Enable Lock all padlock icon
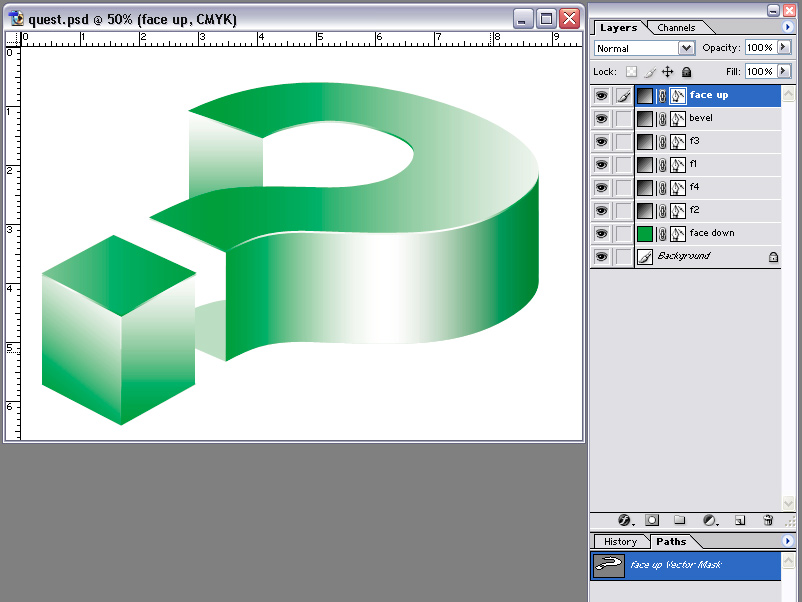 coord(686,72)
